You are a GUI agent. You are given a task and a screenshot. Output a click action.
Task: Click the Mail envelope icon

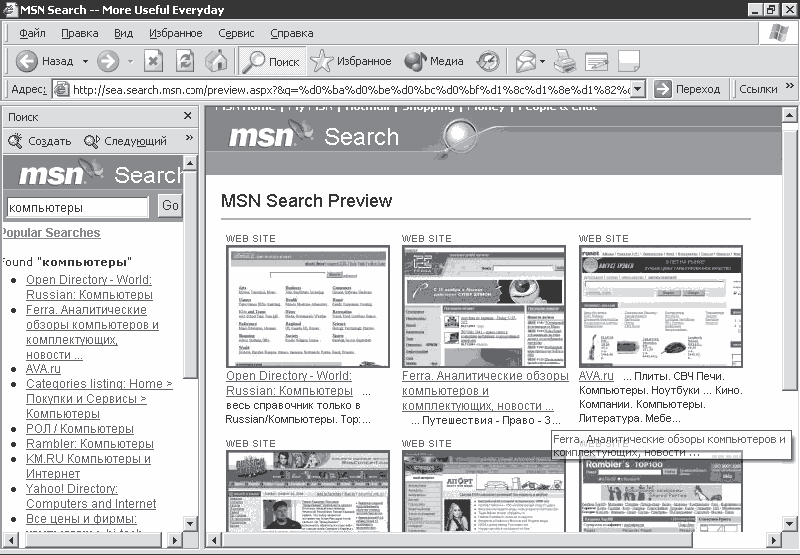tap(525, 61)
